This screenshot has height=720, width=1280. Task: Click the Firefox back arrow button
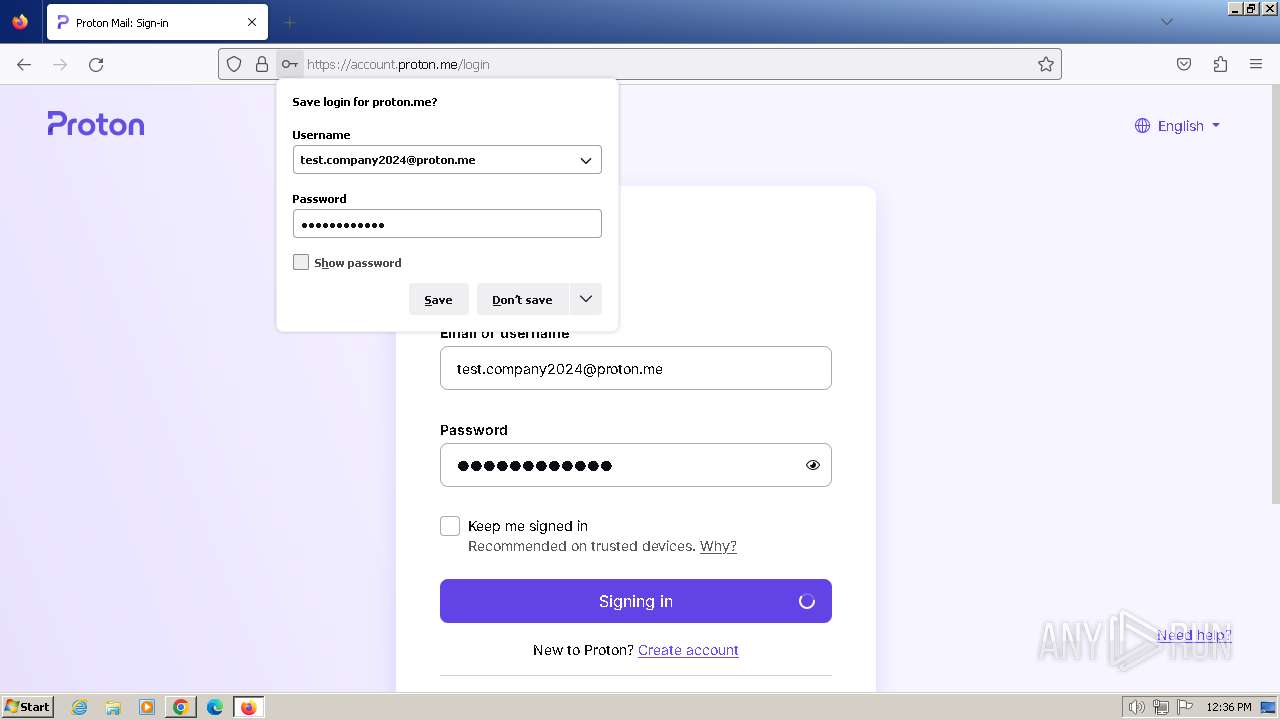coord(24,64)
